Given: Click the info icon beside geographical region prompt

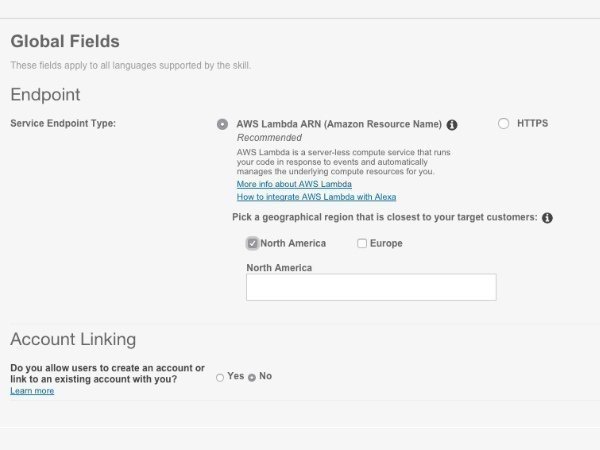Looking at the screenshot, I should click(548, 218).
